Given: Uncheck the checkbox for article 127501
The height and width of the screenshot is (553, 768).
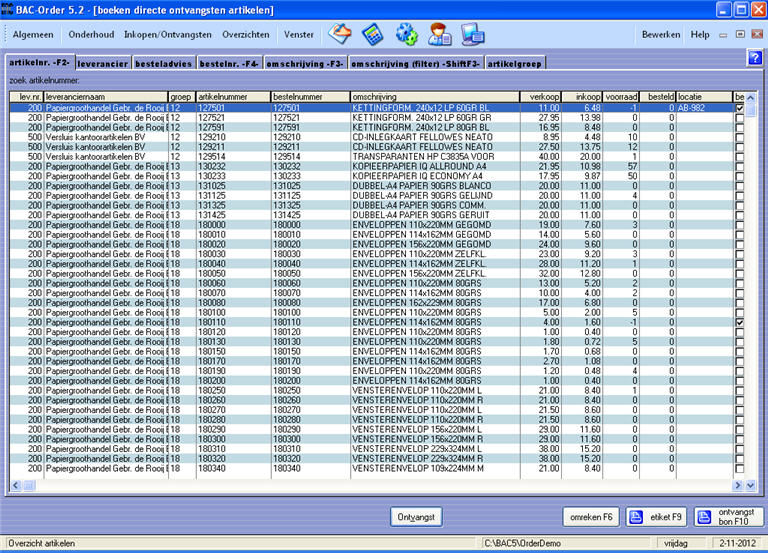Looking at the screenshot, I should pos(740,107).
